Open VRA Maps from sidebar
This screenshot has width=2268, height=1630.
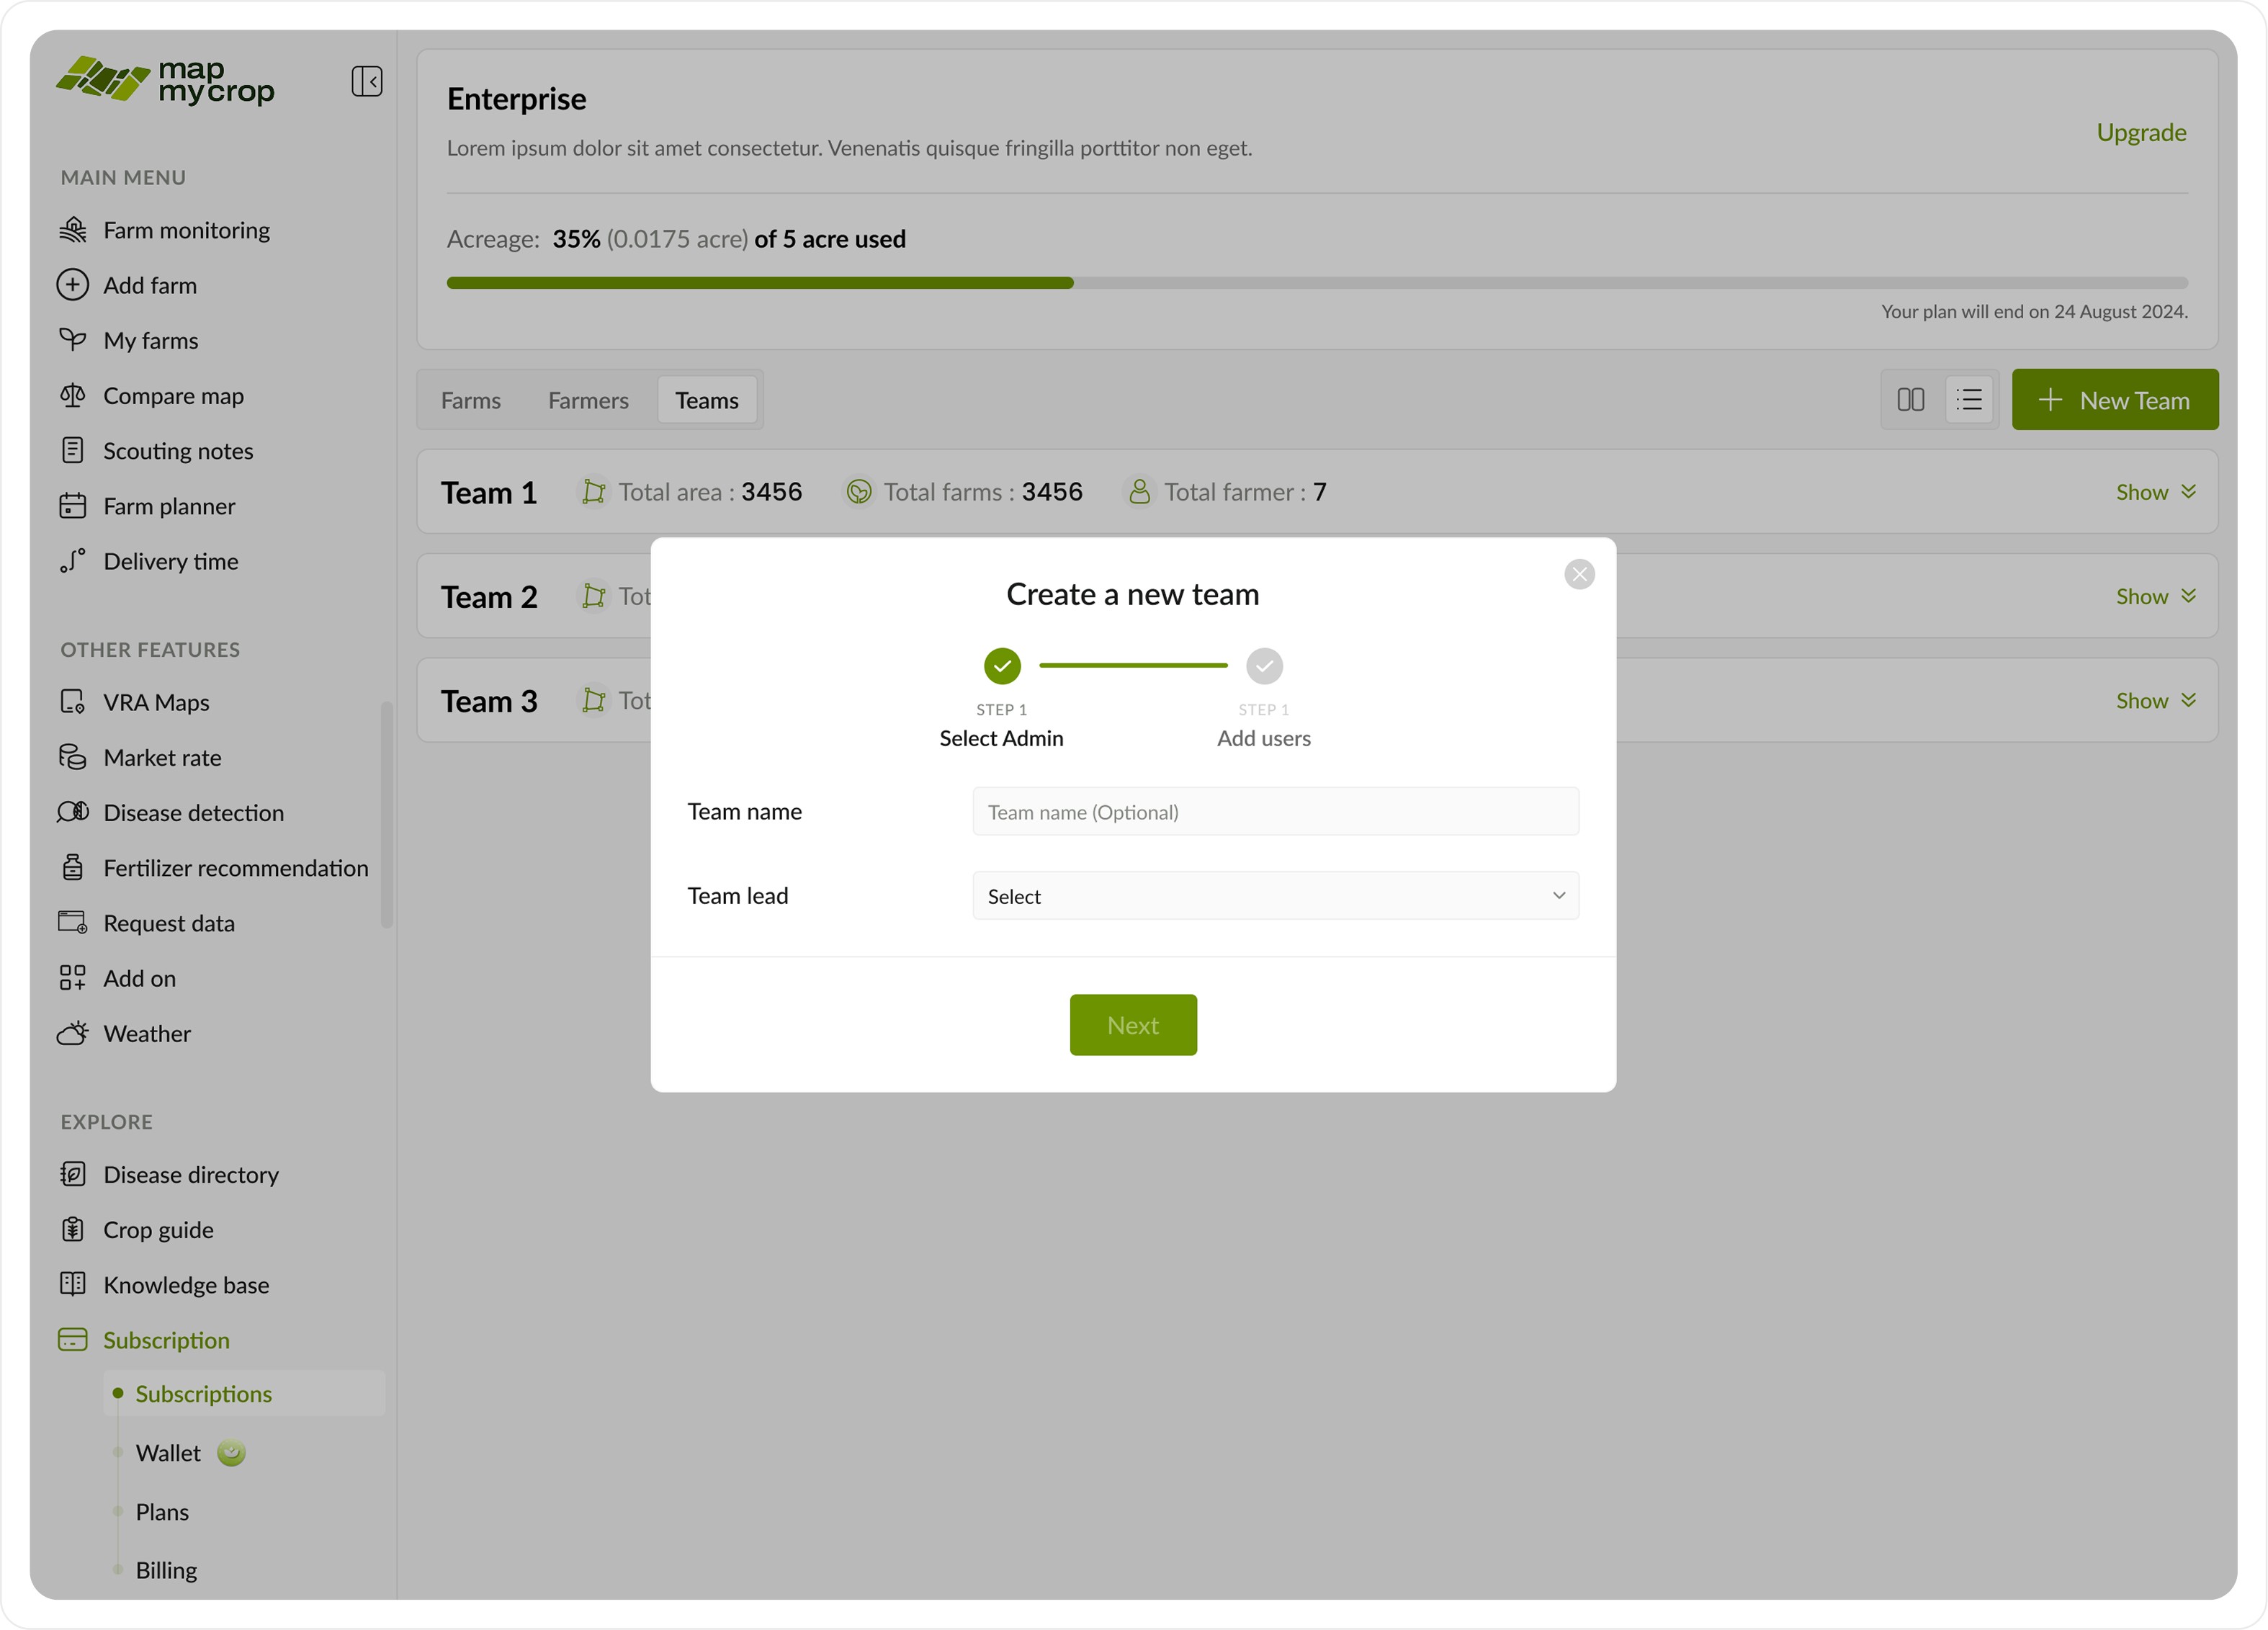(x=156, y=703)
